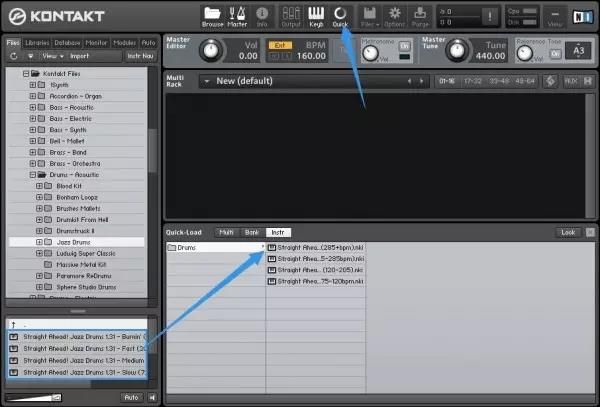Click the Import button in browser
The height and width of the screenshot is (407, 600).
coord(79,57)
